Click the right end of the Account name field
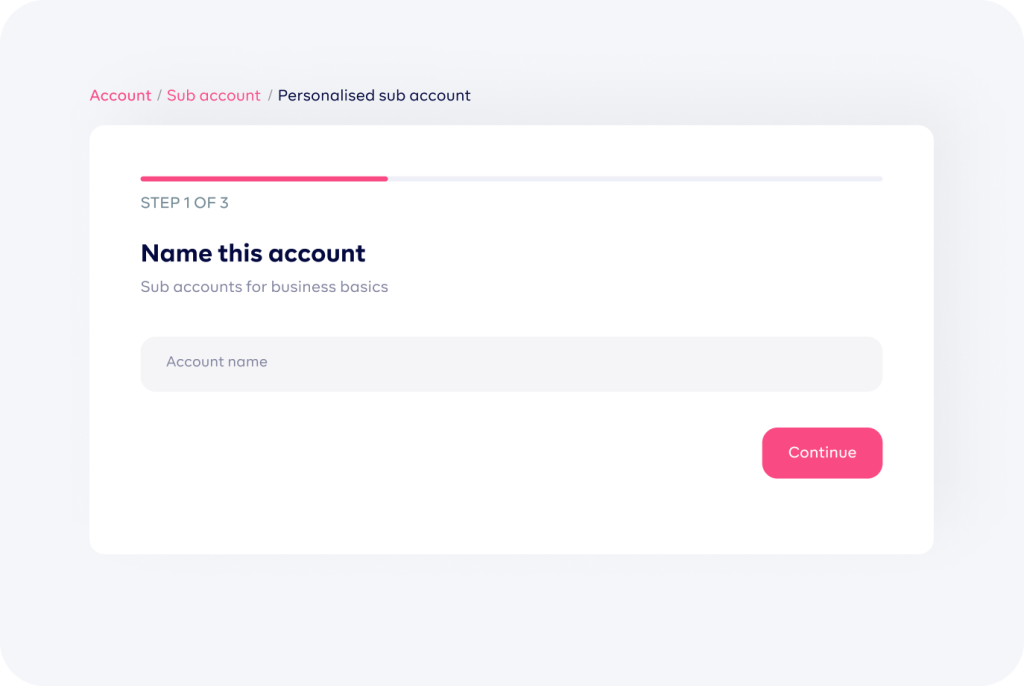 (862, 364)
